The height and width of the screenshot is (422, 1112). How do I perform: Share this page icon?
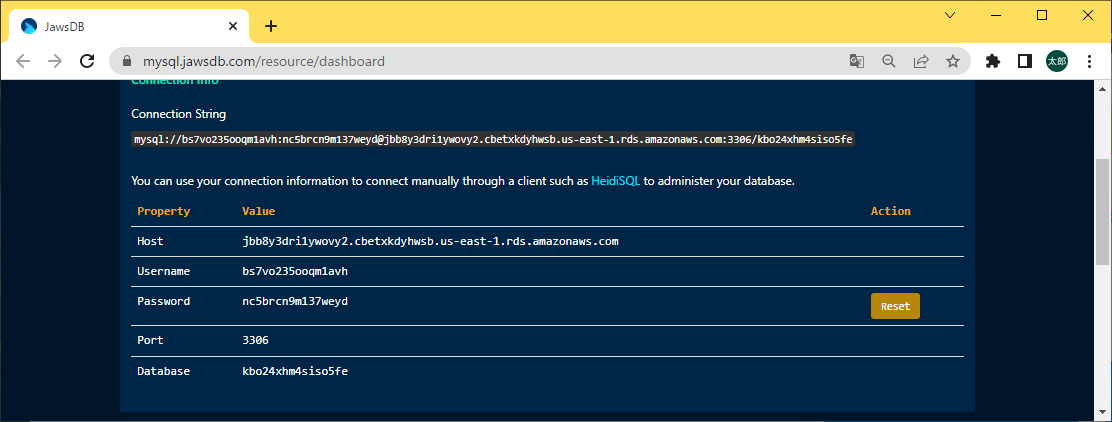921,61
